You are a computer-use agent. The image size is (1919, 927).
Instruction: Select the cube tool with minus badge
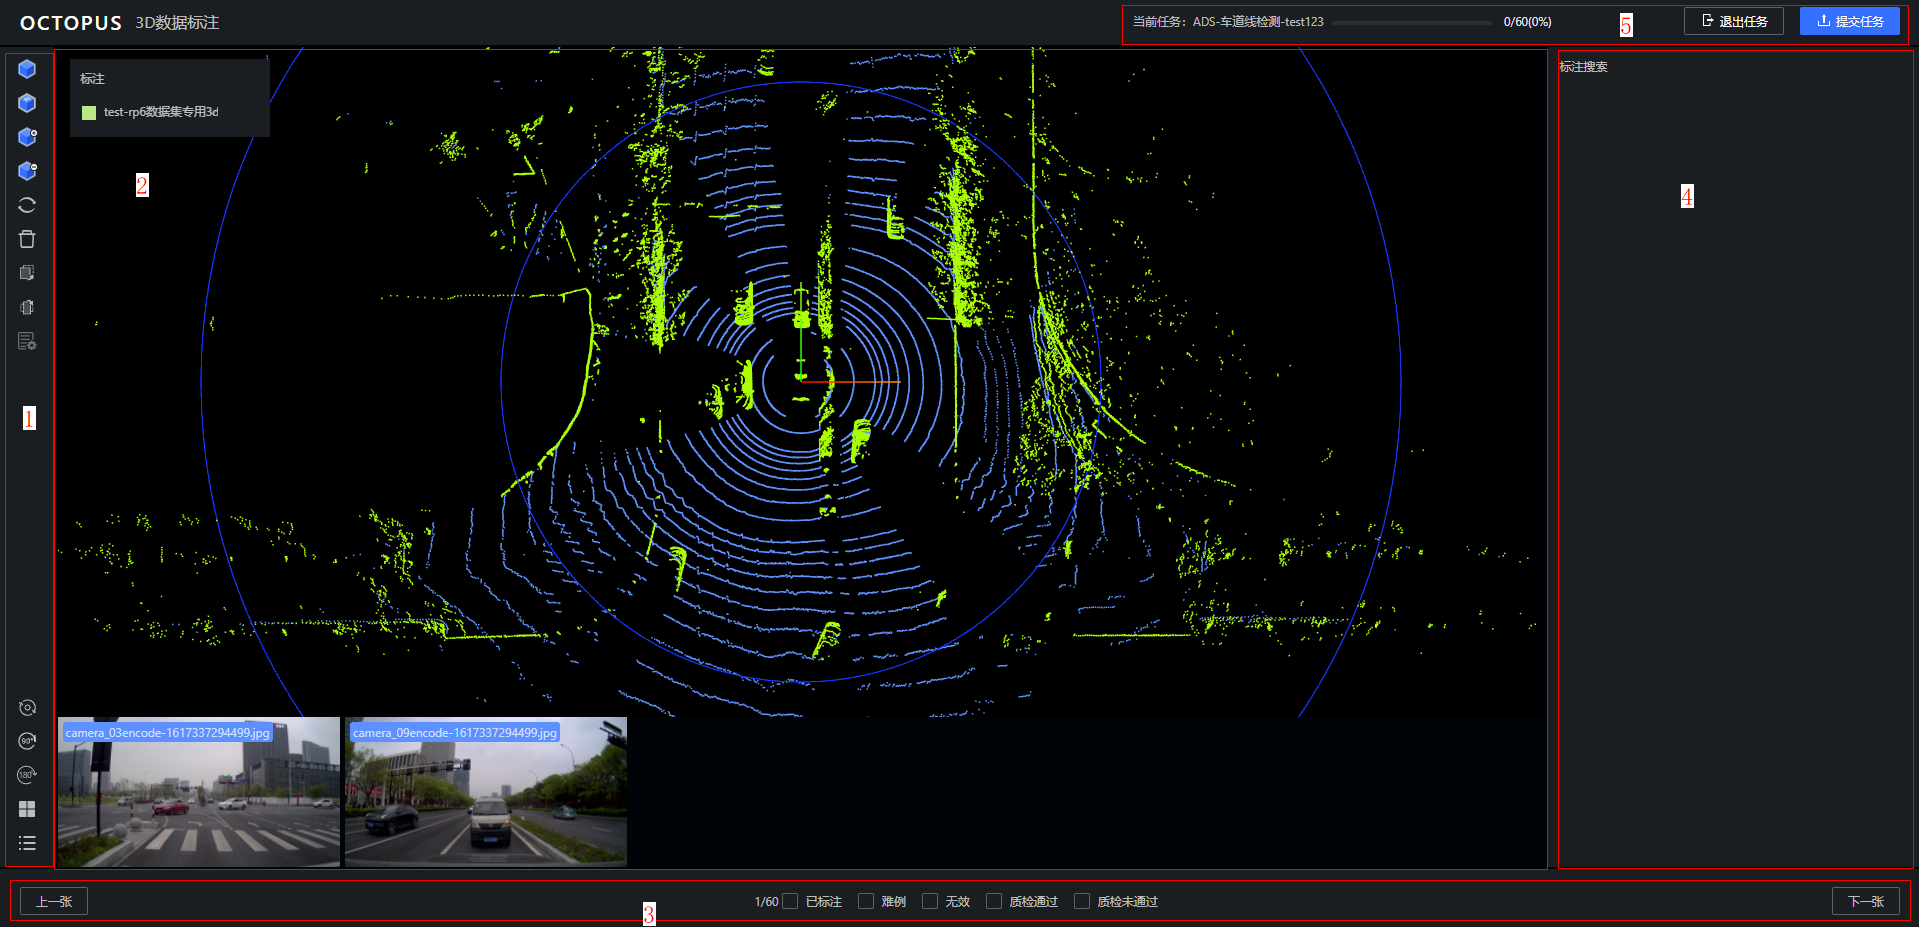[27, 171]
